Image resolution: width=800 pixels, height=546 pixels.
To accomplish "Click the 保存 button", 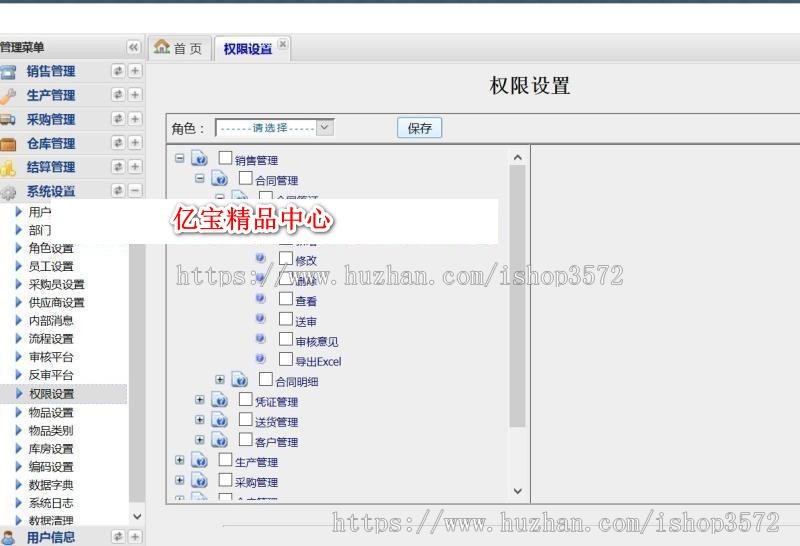I will coord(419,128).
